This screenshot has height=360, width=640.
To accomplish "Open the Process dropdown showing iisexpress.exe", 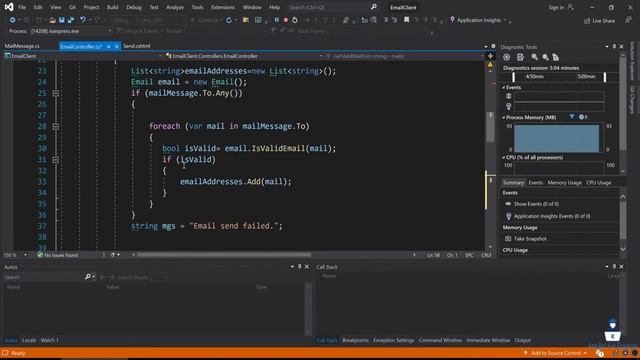I will coord(70,31).
